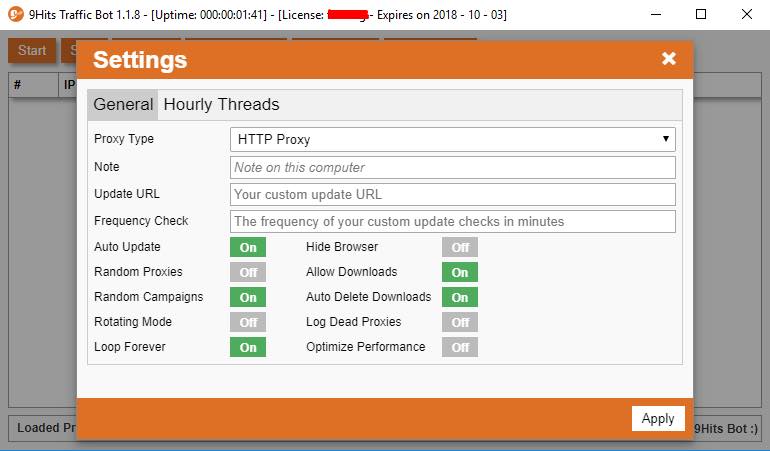This screenshot has width=770, height=451.
Task: Click the Rotating Mode label
Action: point(133,322)
